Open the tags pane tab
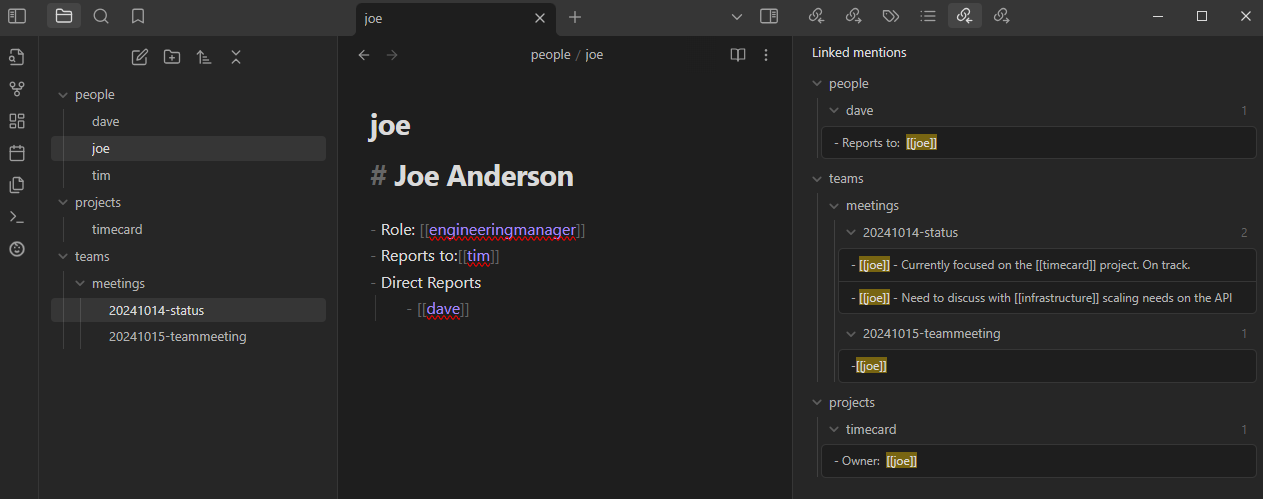Screen dimensions: 1263x499 point(890,16)
